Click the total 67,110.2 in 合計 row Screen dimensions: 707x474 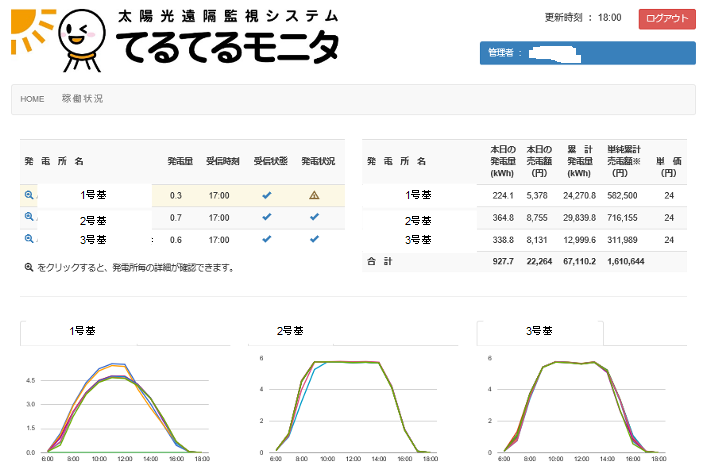click(x=579, y=262)
